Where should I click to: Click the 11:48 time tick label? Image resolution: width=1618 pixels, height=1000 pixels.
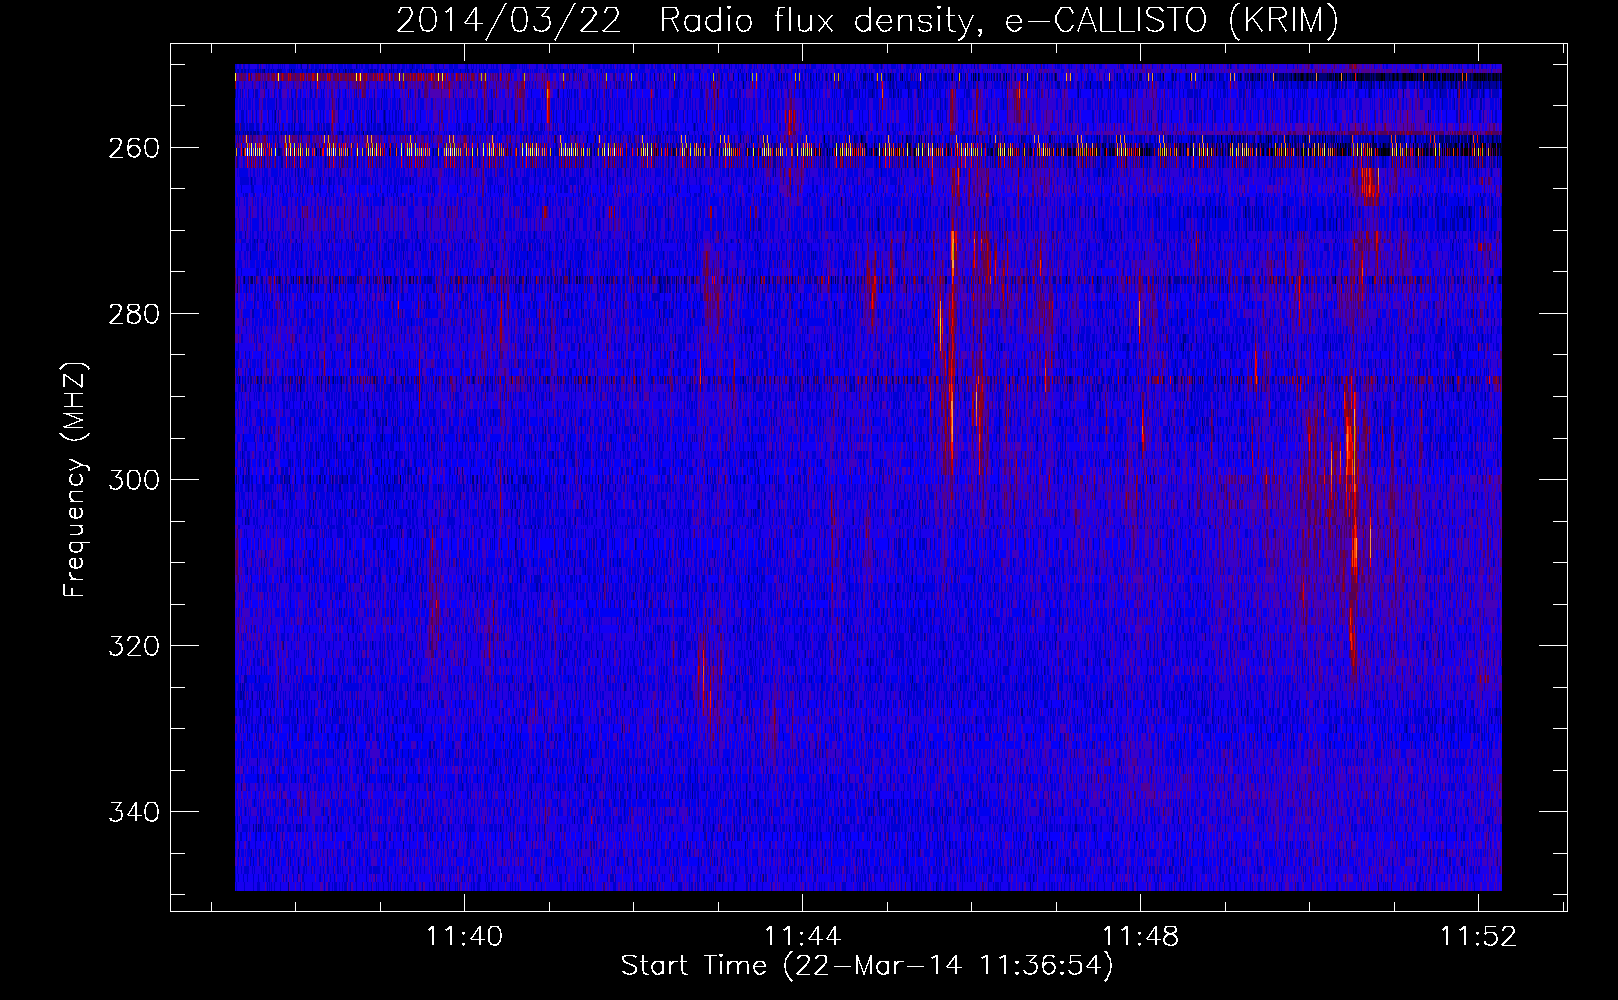pos(1140,937)
